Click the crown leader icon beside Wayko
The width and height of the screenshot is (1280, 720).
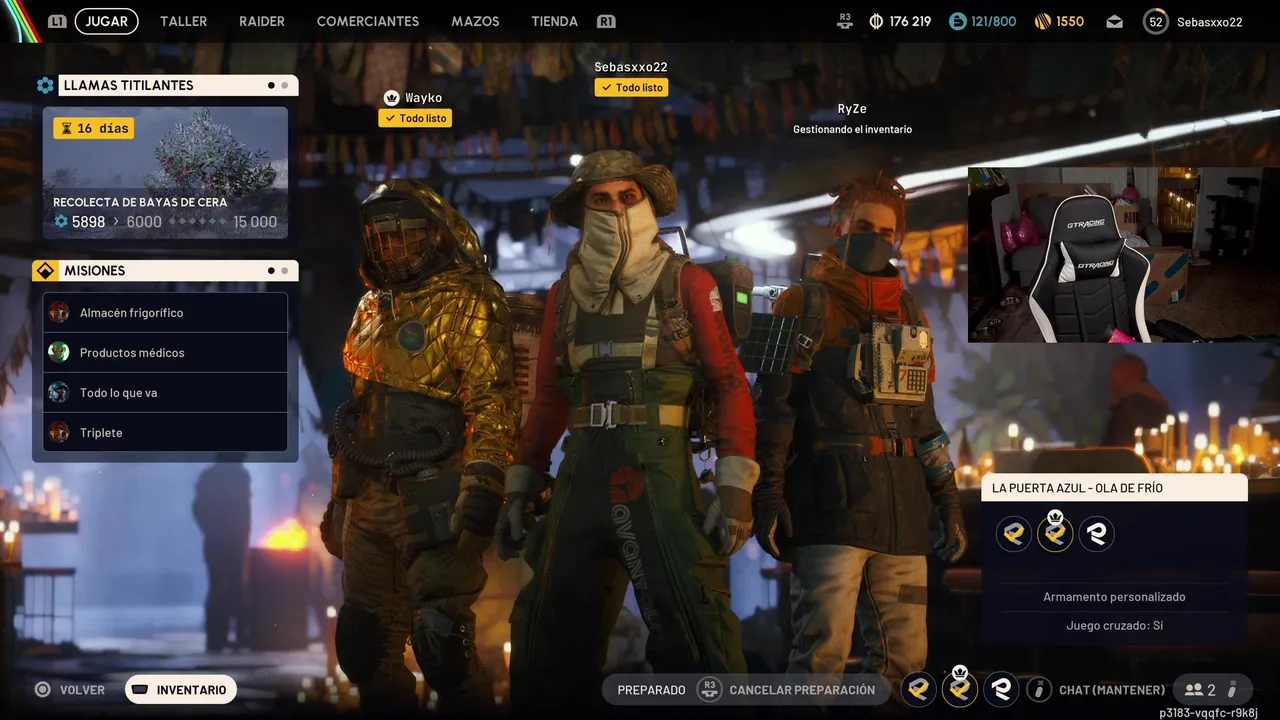click(x=391, y=98)
